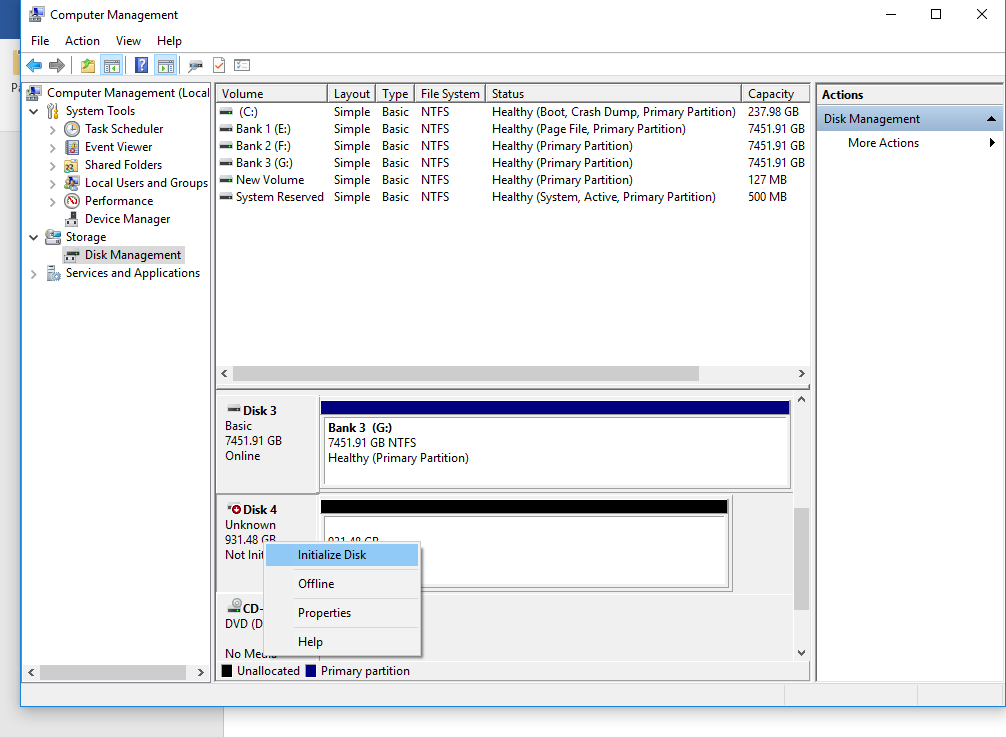This screenshot has width=1006, height=737.
Task: Click the Device Manager icon
Action: click(x=72, y=219)
